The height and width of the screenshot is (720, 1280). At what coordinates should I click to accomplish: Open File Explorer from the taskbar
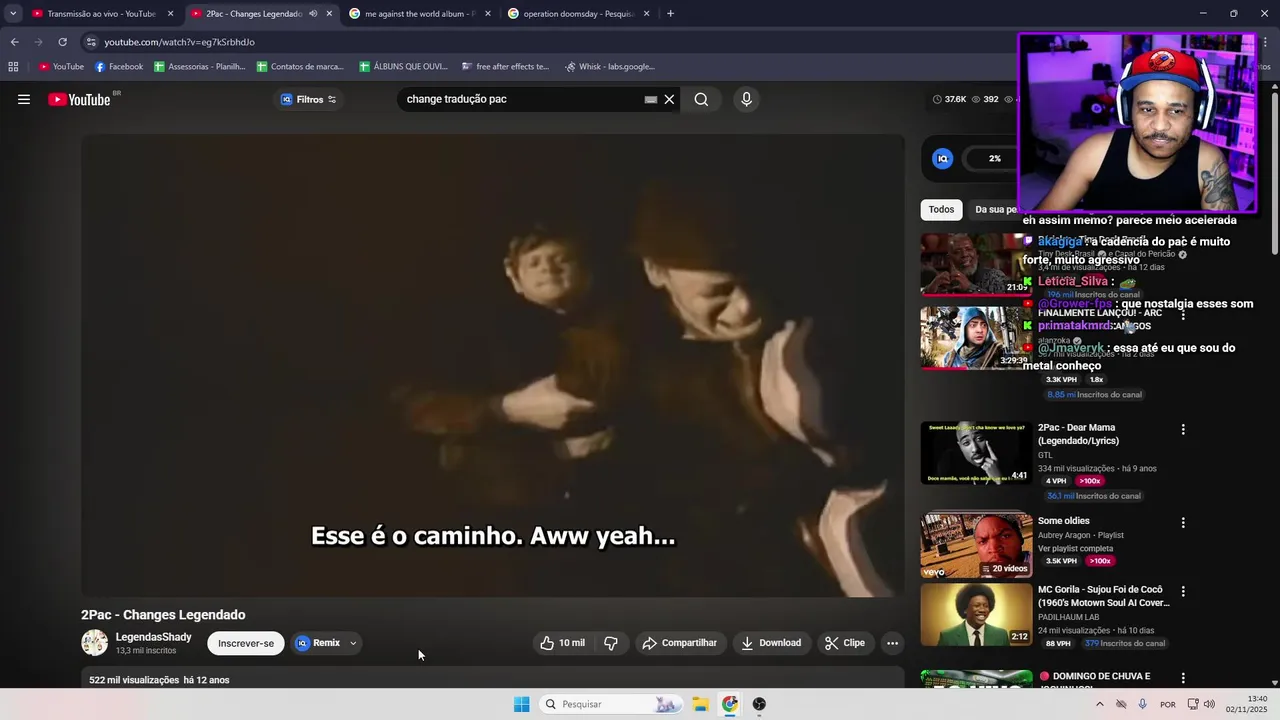(x=700, y=704)
